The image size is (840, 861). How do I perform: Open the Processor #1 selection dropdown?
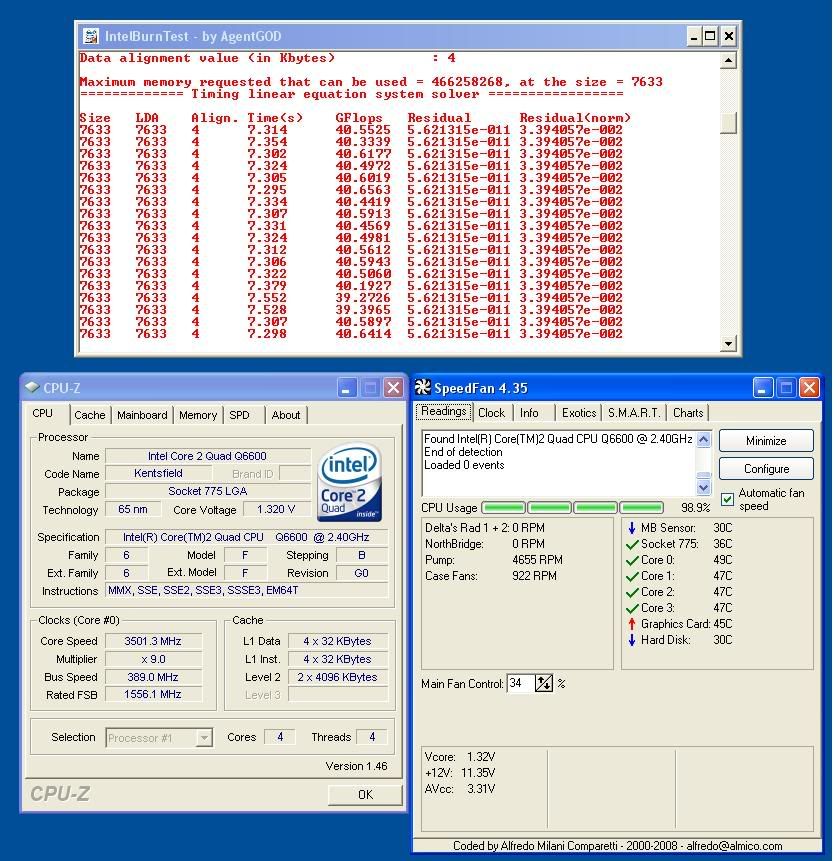pos(204,738)
